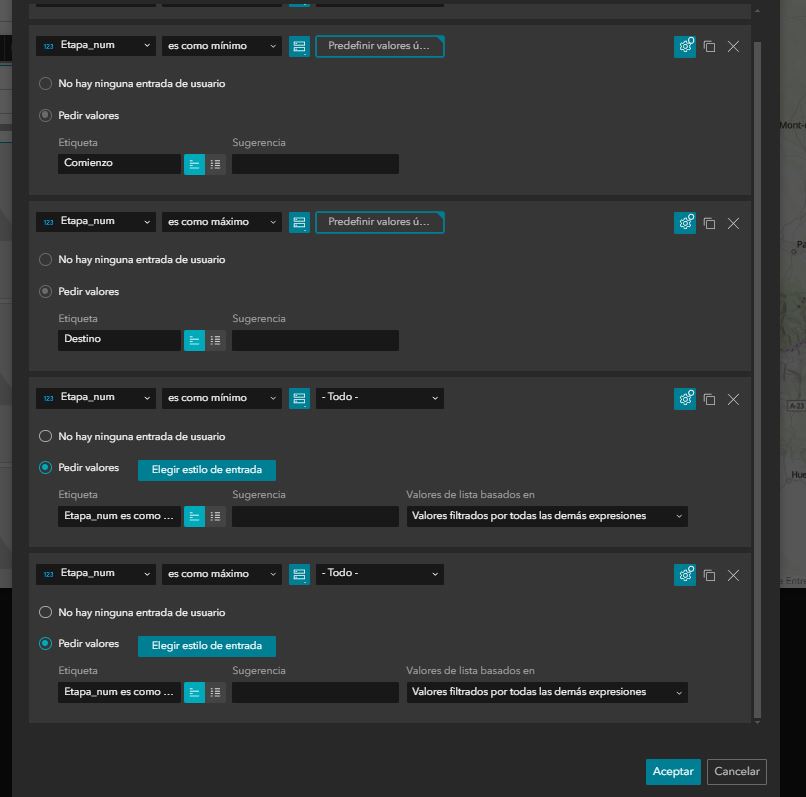Select the list style icon next to Destino field

[x=214, y=340]
